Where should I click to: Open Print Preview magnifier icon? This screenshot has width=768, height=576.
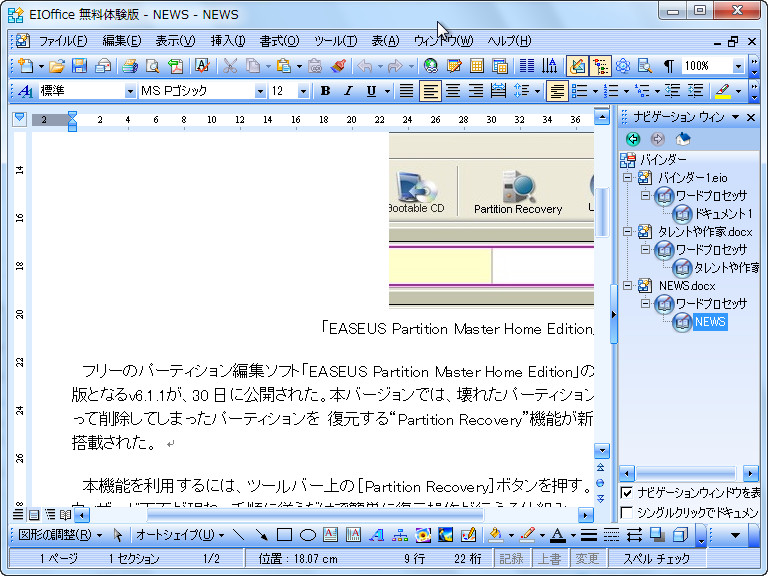153,66
